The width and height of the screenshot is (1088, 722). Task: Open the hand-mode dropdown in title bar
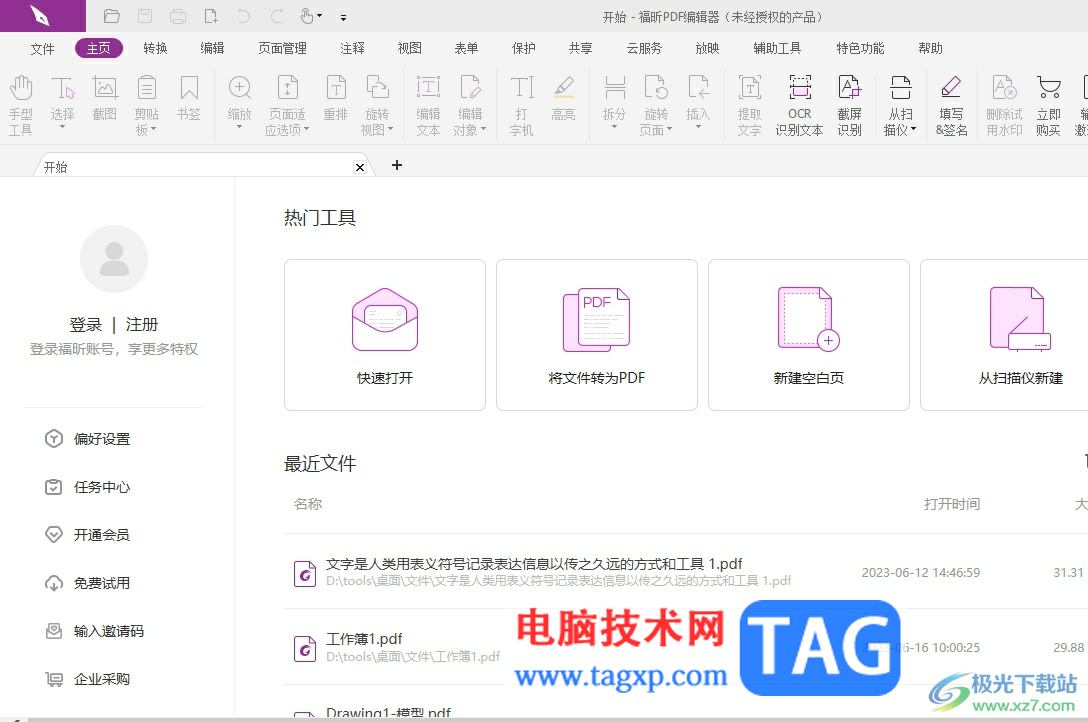pos(319,16)
